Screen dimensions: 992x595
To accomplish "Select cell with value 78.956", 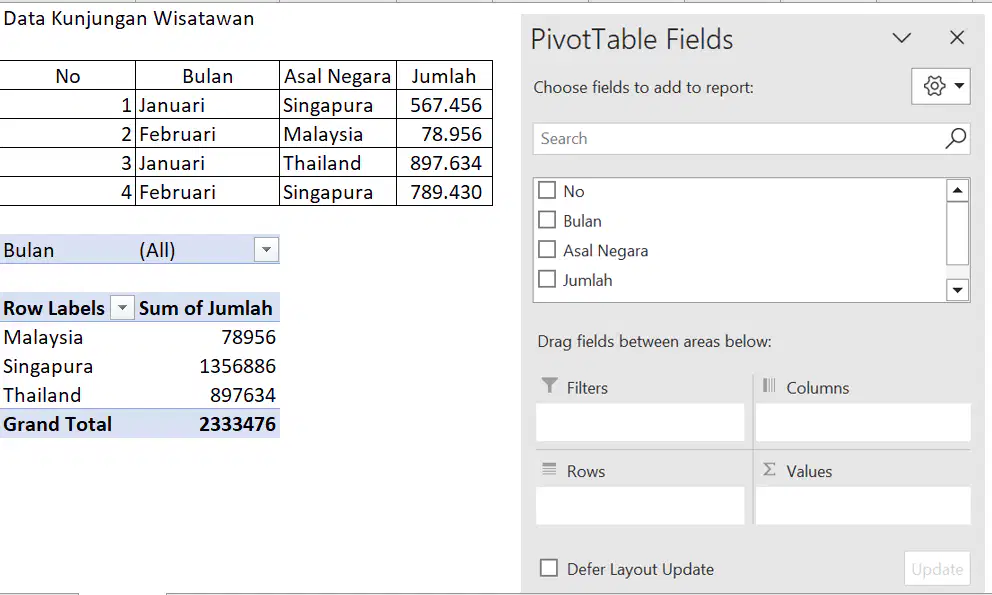I will click(x=444, y=134).
